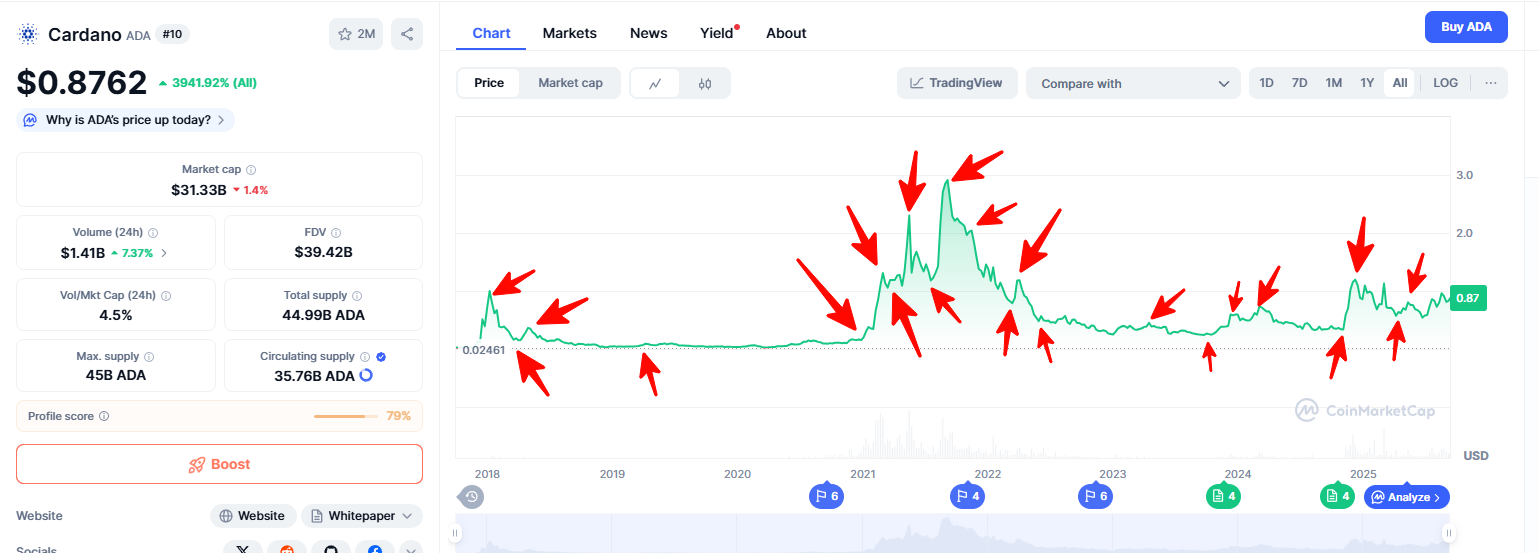Toggle chart to Market cap view
This screenshot has width=1539, height=553.
(570, 83)
